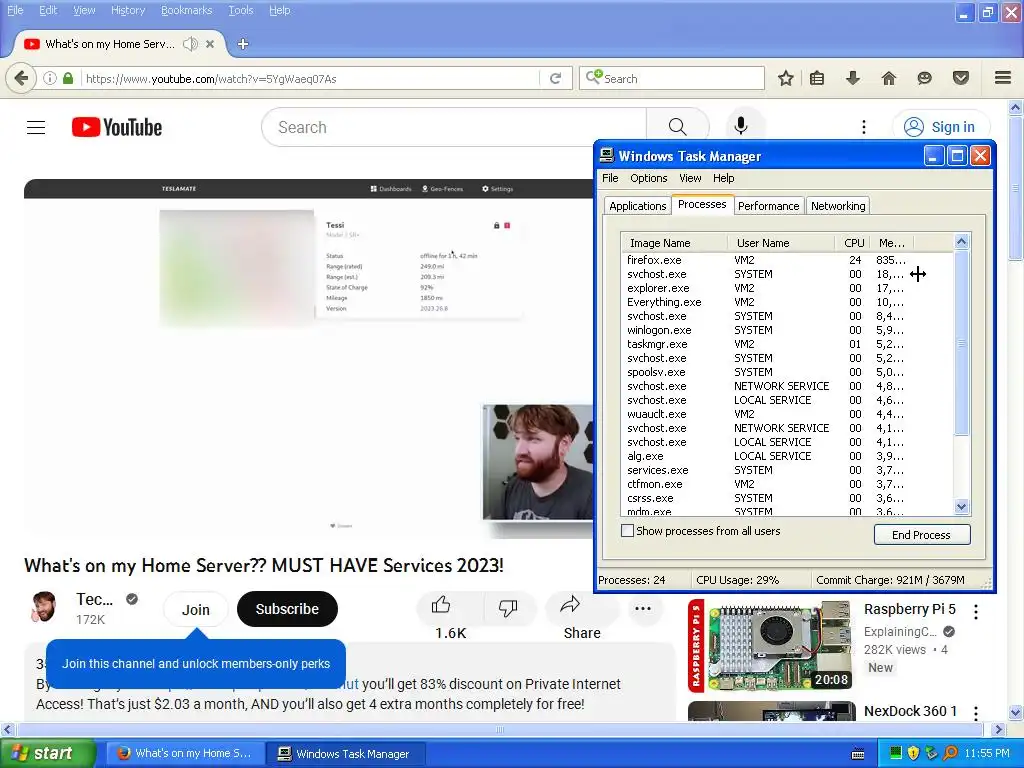Select the Processes tab
Viewport: 1024px width, 768px height.
702,204
